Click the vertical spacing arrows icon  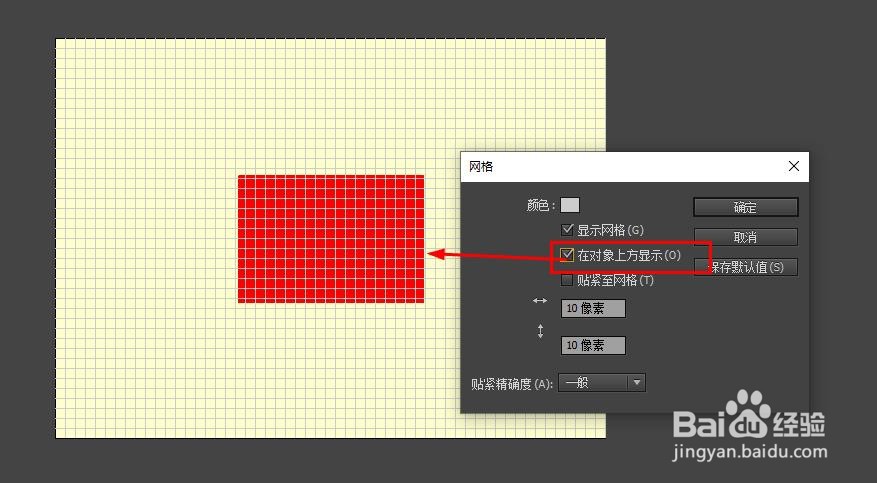click(x=540, y=331)
